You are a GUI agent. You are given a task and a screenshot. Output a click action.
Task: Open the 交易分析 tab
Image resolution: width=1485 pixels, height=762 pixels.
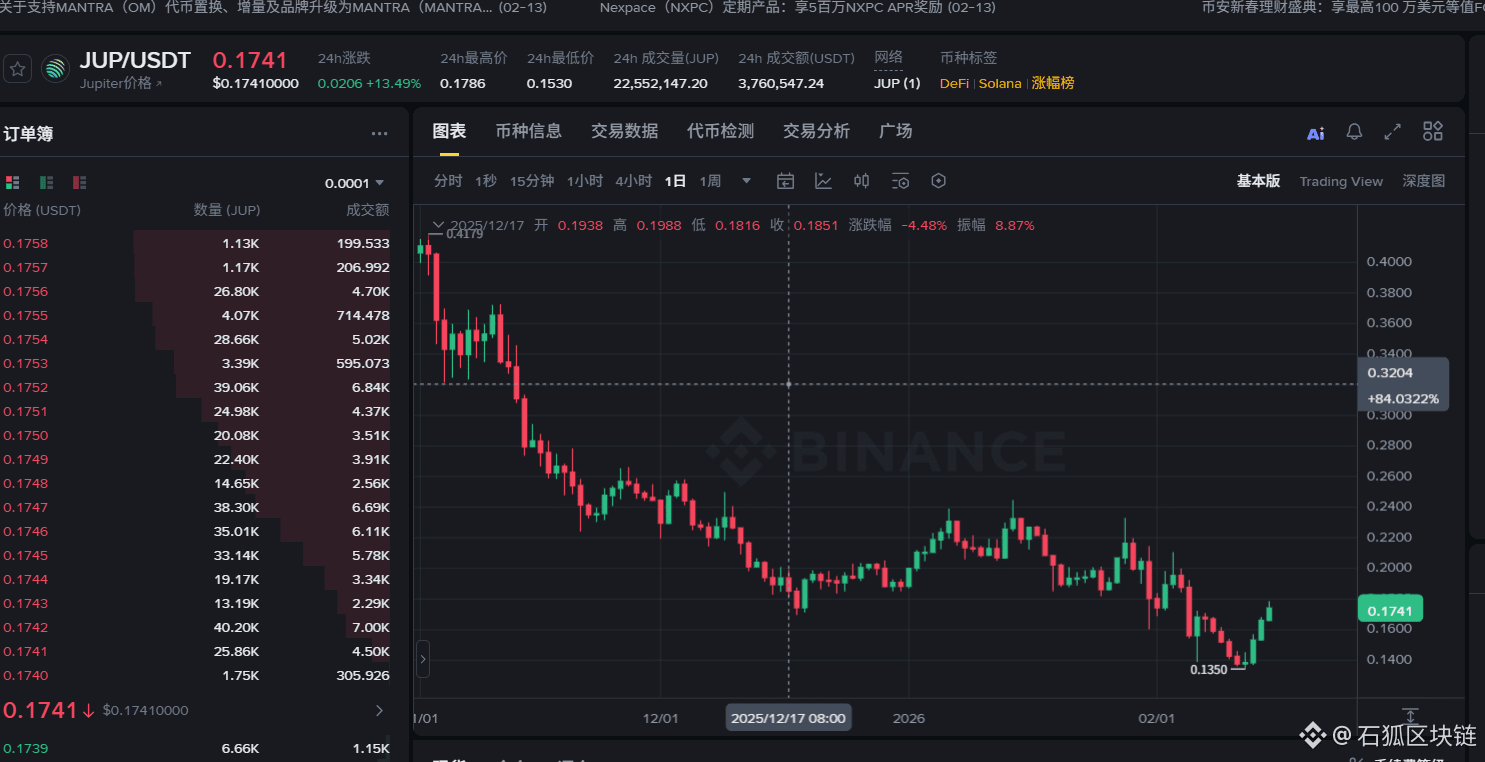(816, 131)
